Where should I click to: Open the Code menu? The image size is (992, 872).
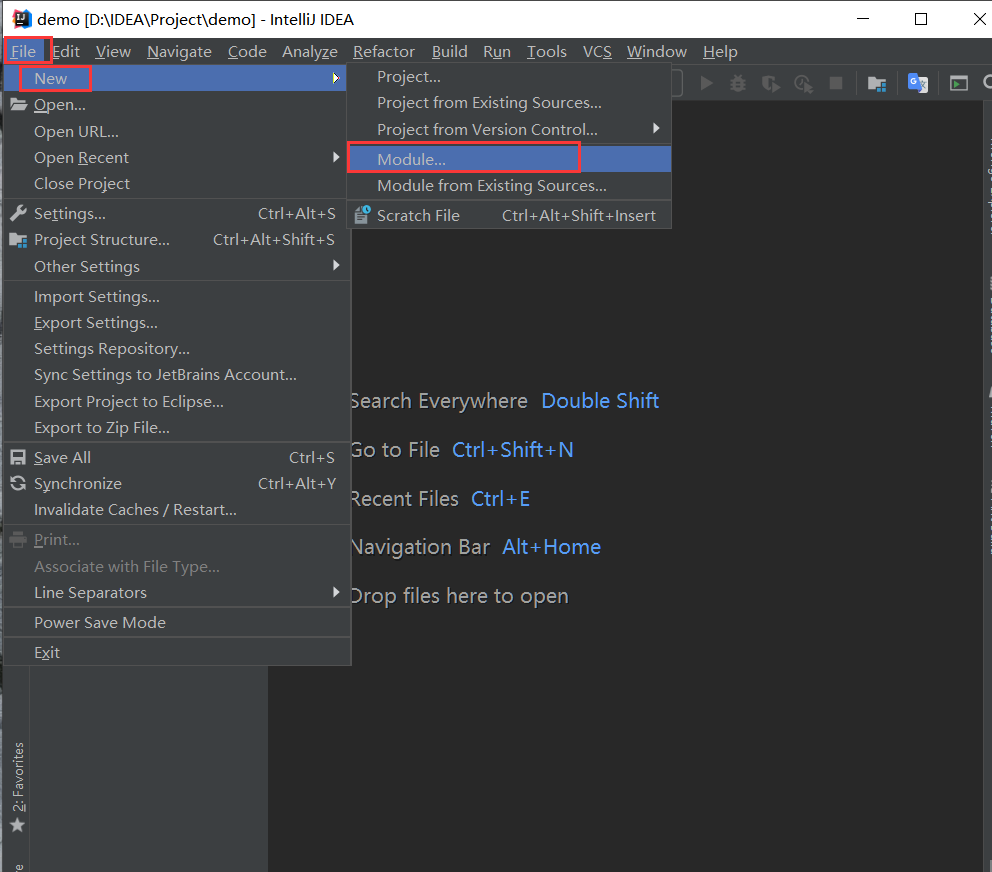point(247,51)
